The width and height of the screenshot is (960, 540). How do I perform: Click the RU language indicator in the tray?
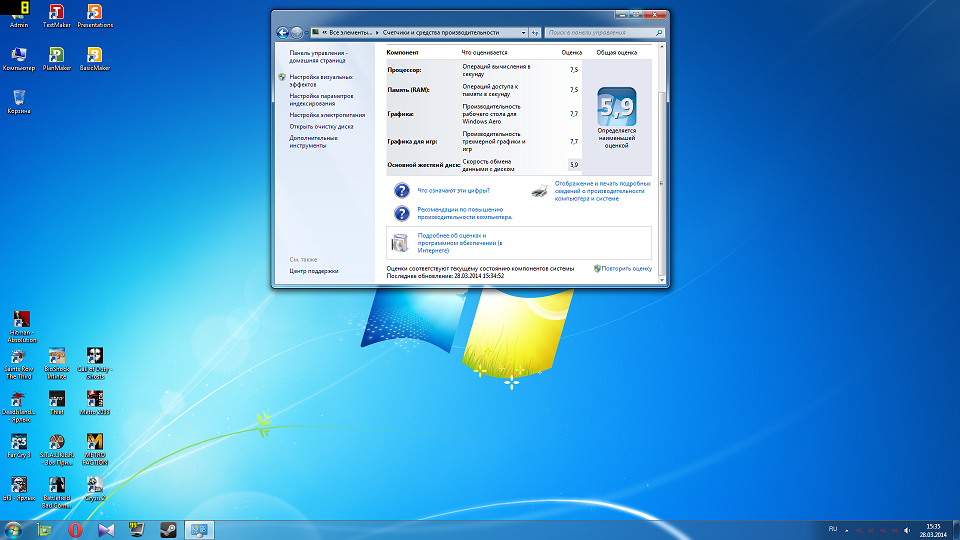pyautogui.click(x=833, y=530)
